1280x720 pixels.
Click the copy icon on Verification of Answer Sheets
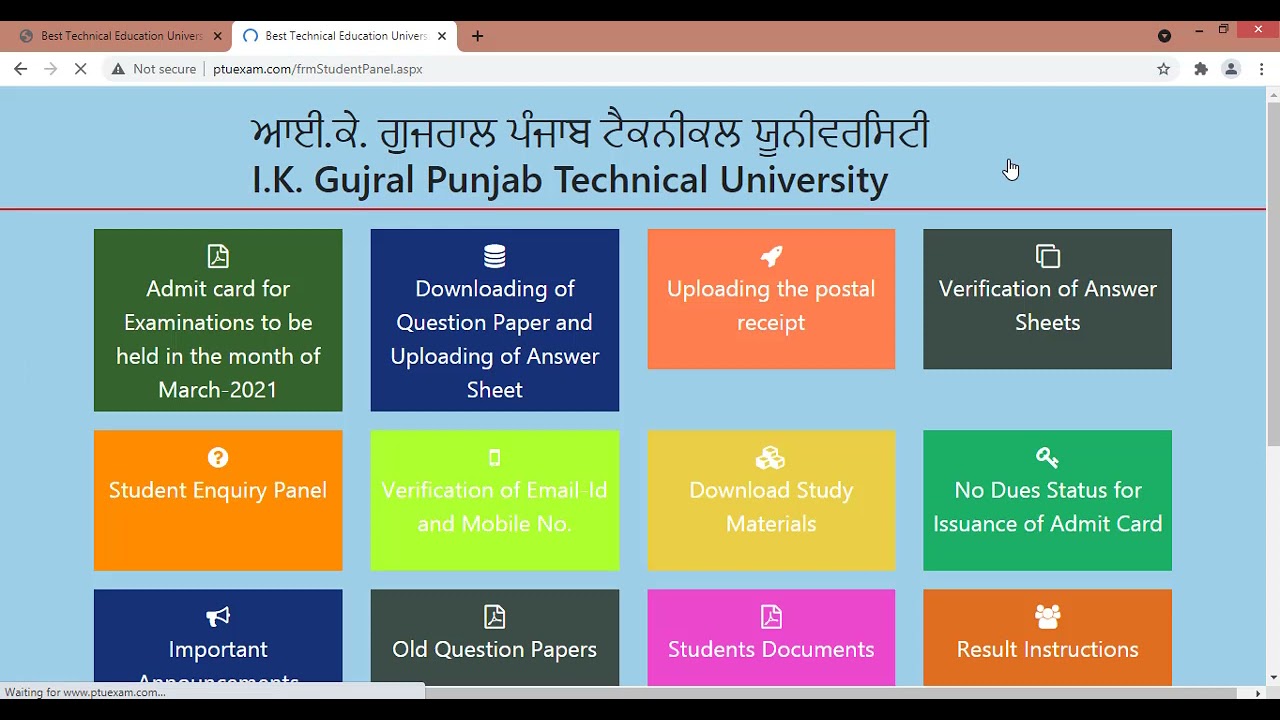(1048, 256)
